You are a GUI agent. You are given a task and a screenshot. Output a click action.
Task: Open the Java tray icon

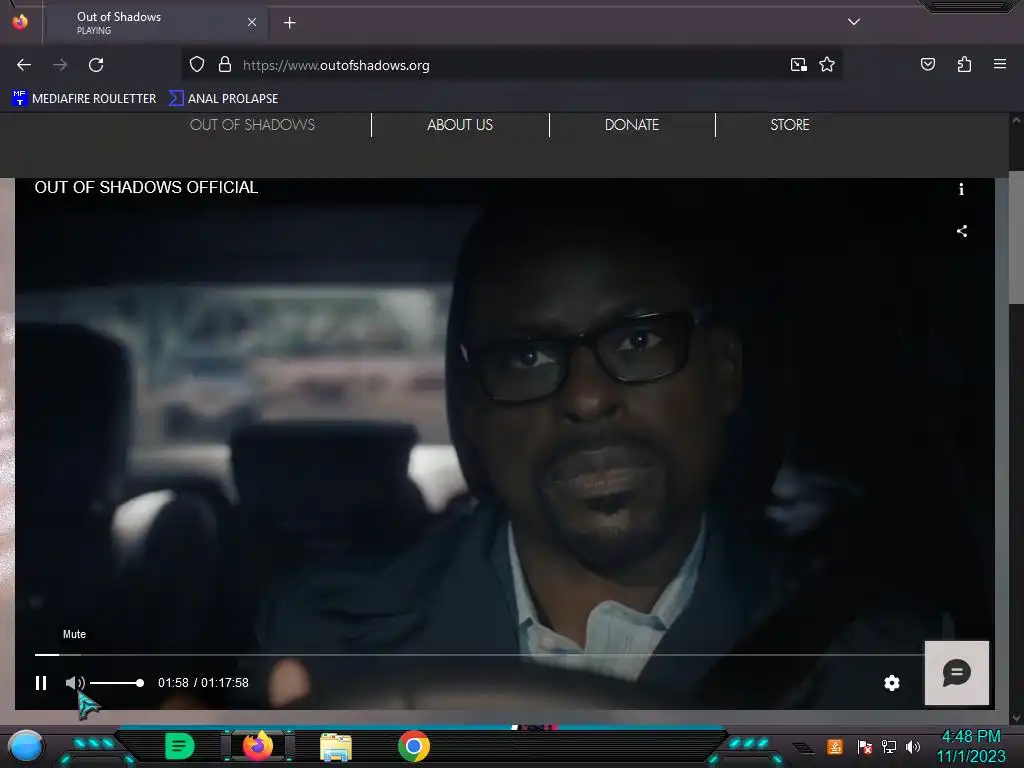pos(835,746)
